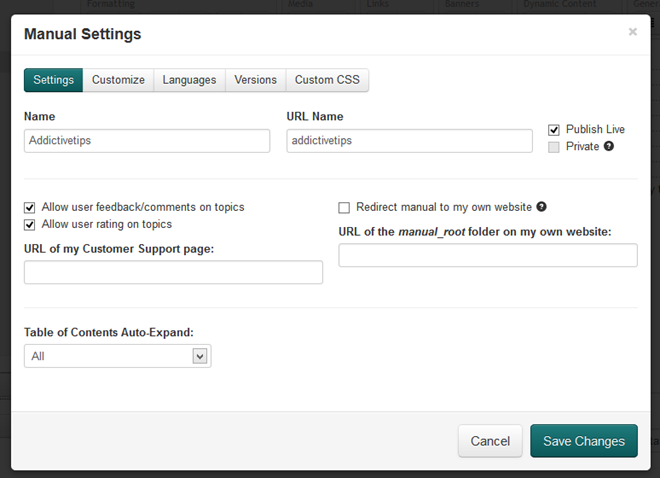
Task: Click into the URL Name text field
Action: [x=409, y=141]
